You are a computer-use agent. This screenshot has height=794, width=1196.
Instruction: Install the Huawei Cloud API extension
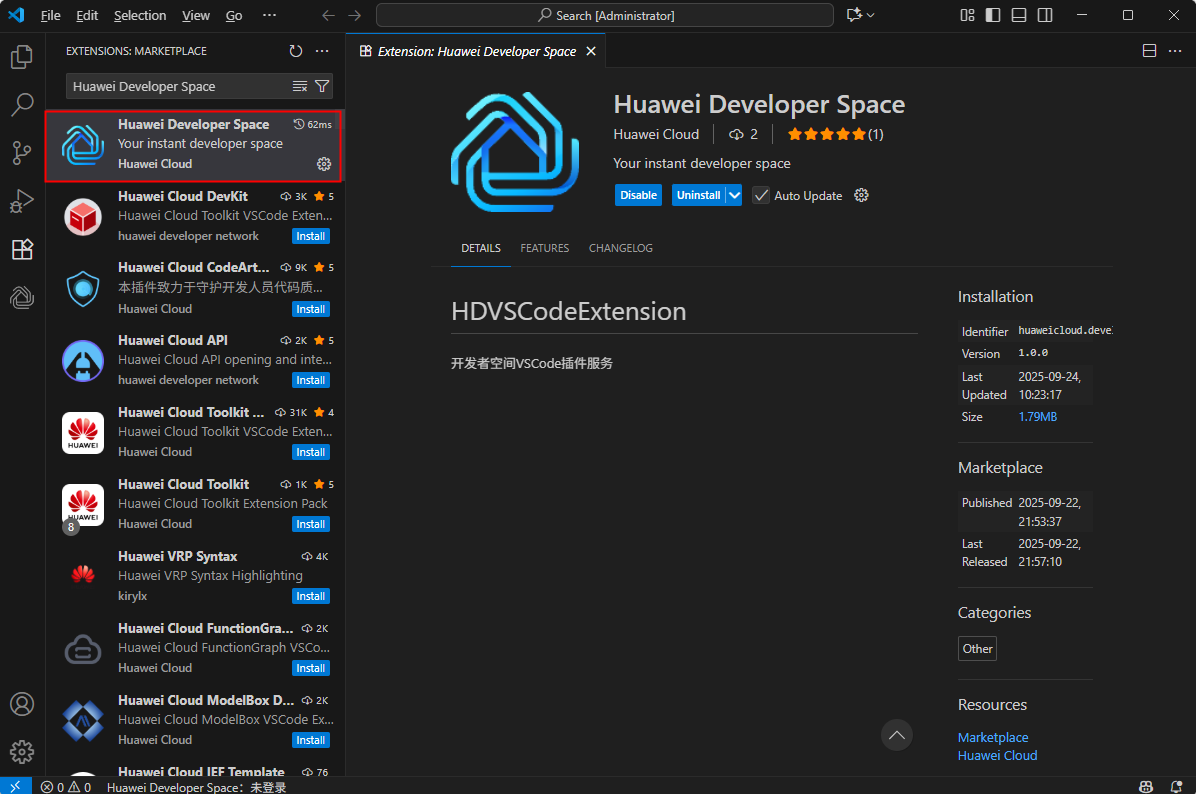(x=311, y=380)
